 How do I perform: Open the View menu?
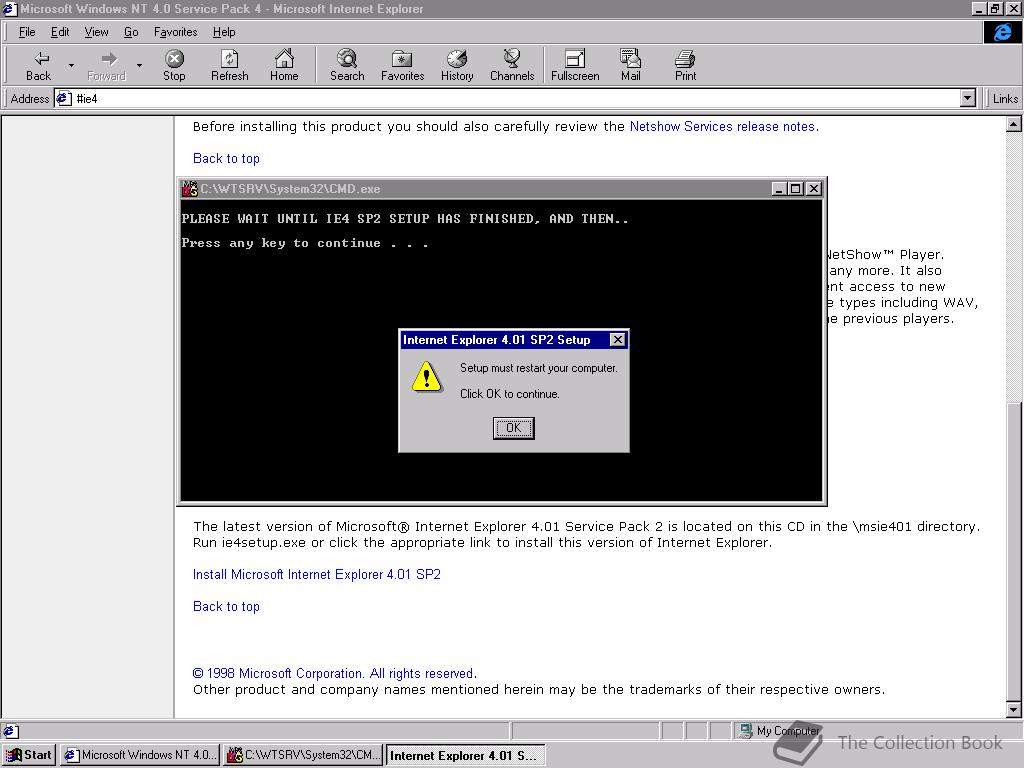point(97,32)
